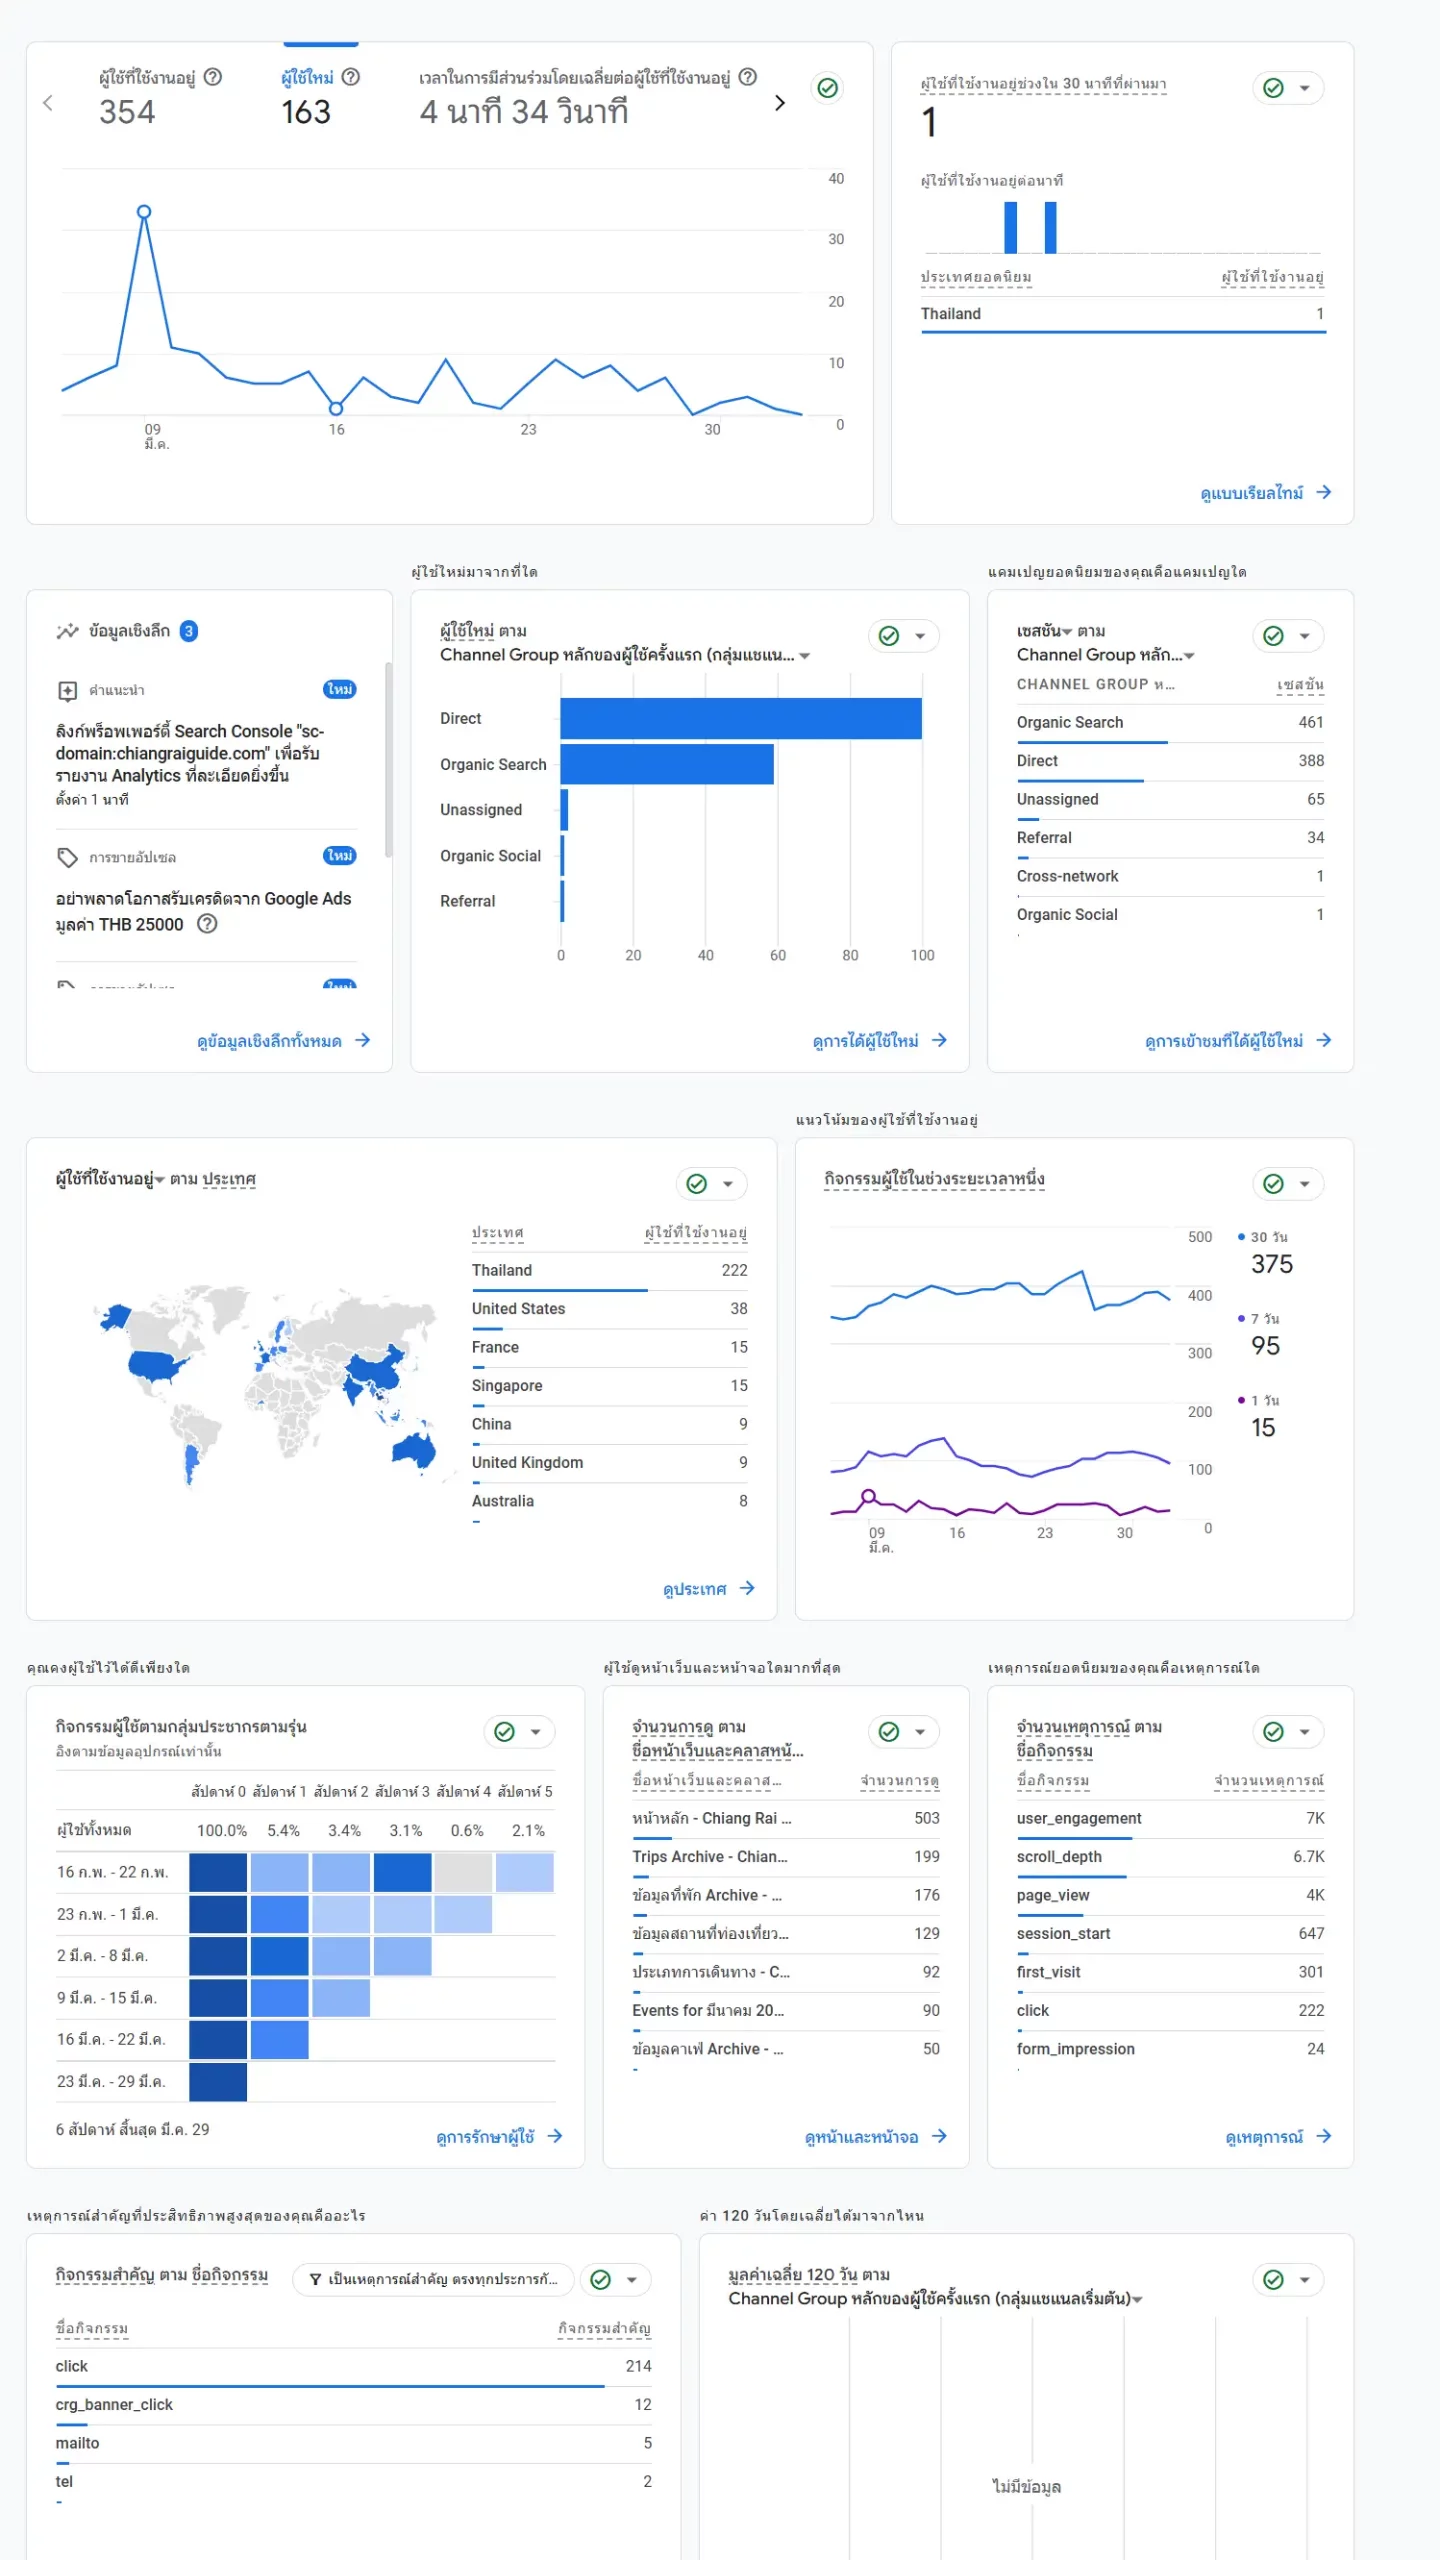
Task: Click the user_engagement event row
Action: tap(1170, 1818)
